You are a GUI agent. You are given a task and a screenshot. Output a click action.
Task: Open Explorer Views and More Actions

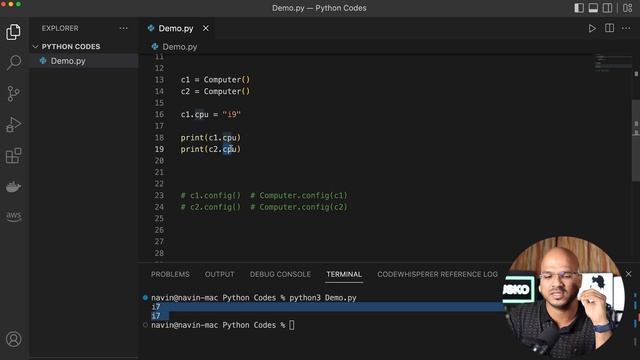click(123, 28)
